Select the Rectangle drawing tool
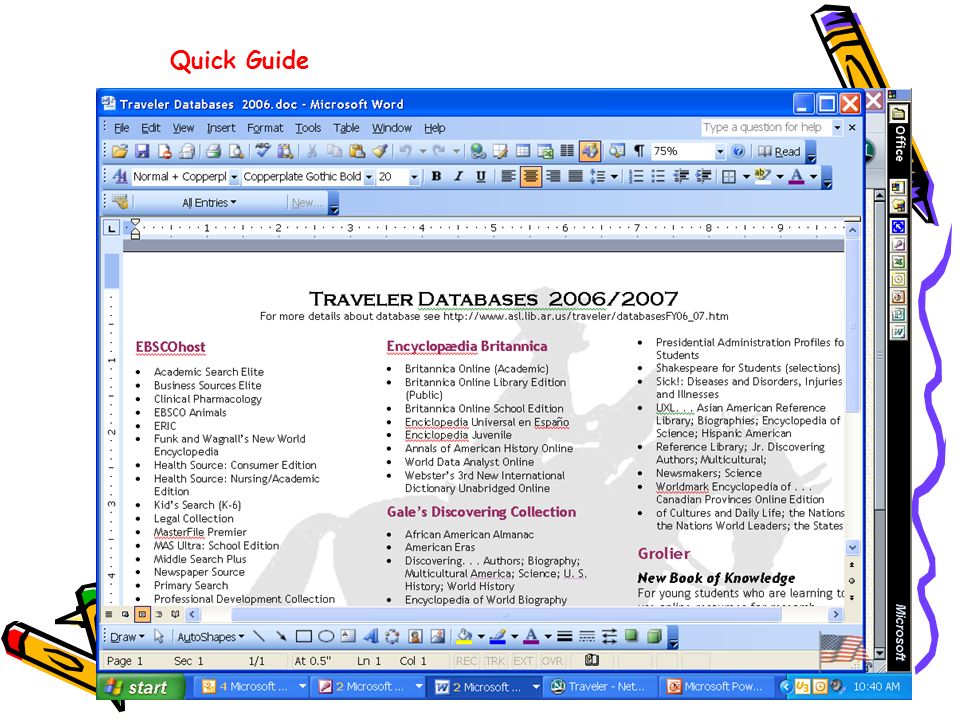This screenshot has width=960, height=720. coord(304,637)
